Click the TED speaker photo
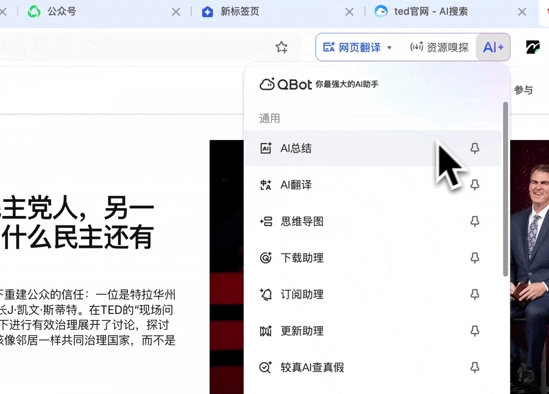549x394 pixels. click(529, 267)
